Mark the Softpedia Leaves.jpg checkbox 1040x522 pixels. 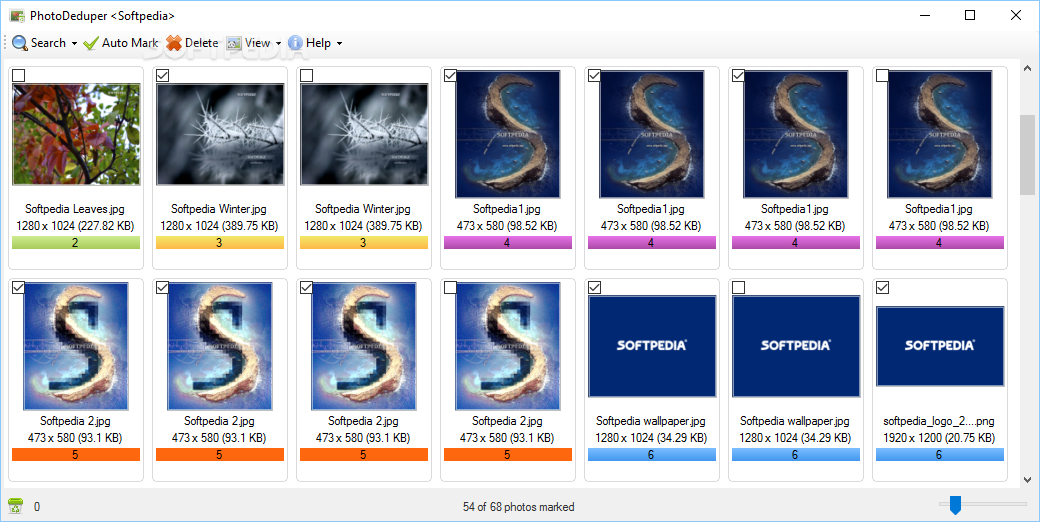19,76
